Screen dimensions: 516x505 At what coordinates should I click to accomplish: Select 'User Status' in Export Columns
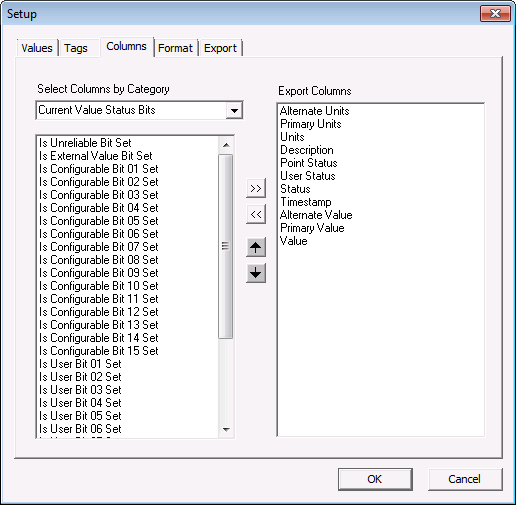pos(308,176)
